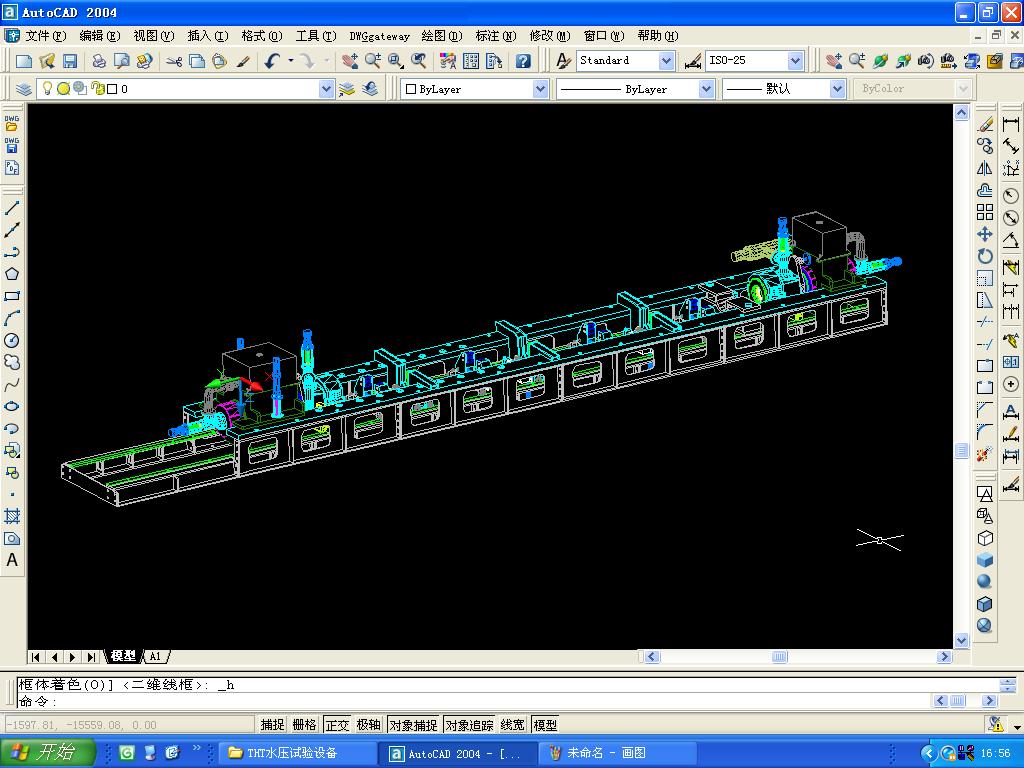
Task: Open the Layer Properties Manager icon
Action: [x=24, y=89]
